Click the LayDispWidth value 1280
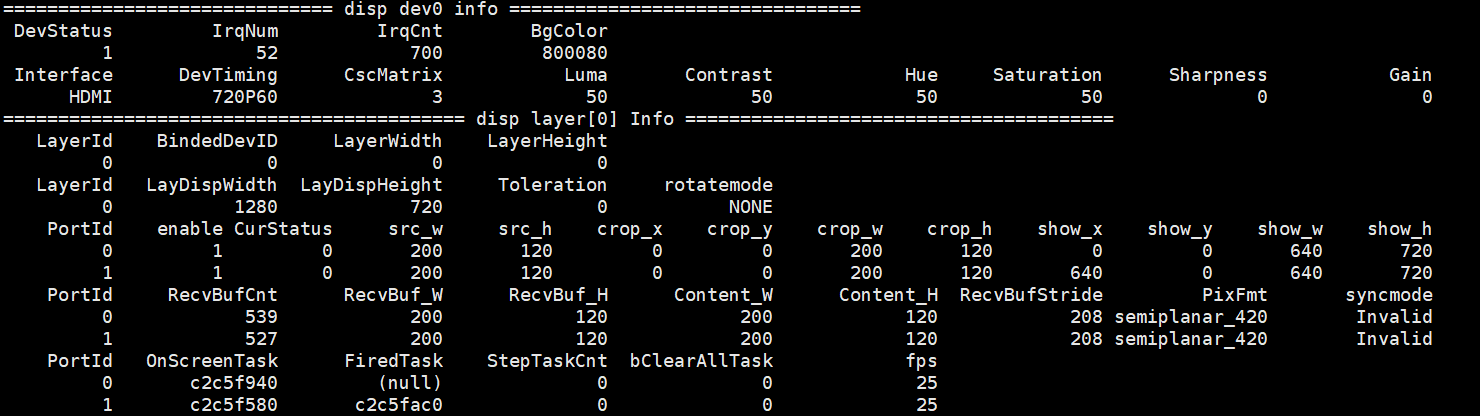Image resolution: width=1480 pixels, height=416 pixels. pos(255,207)
